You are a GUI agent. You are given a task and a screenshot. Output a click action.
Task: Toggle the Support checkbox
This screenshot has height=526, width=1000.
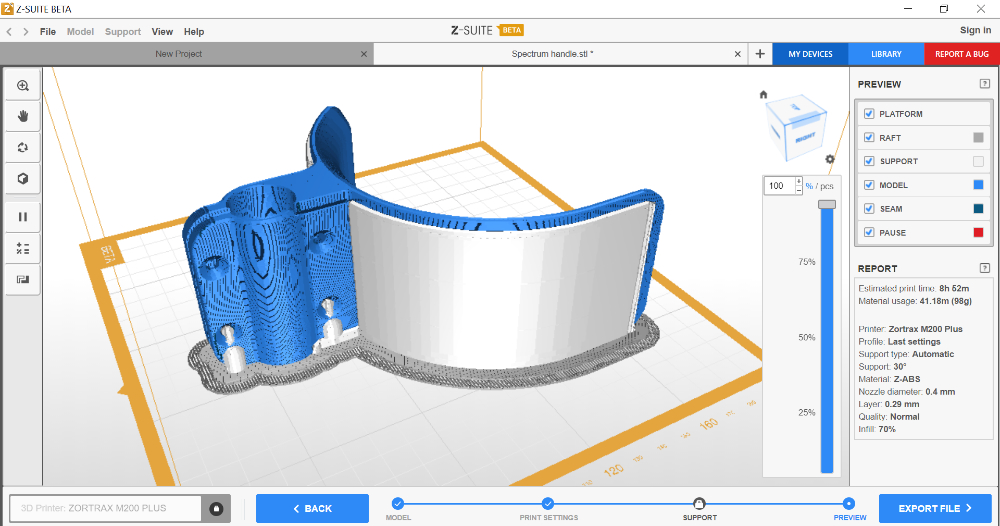point(869,161)
